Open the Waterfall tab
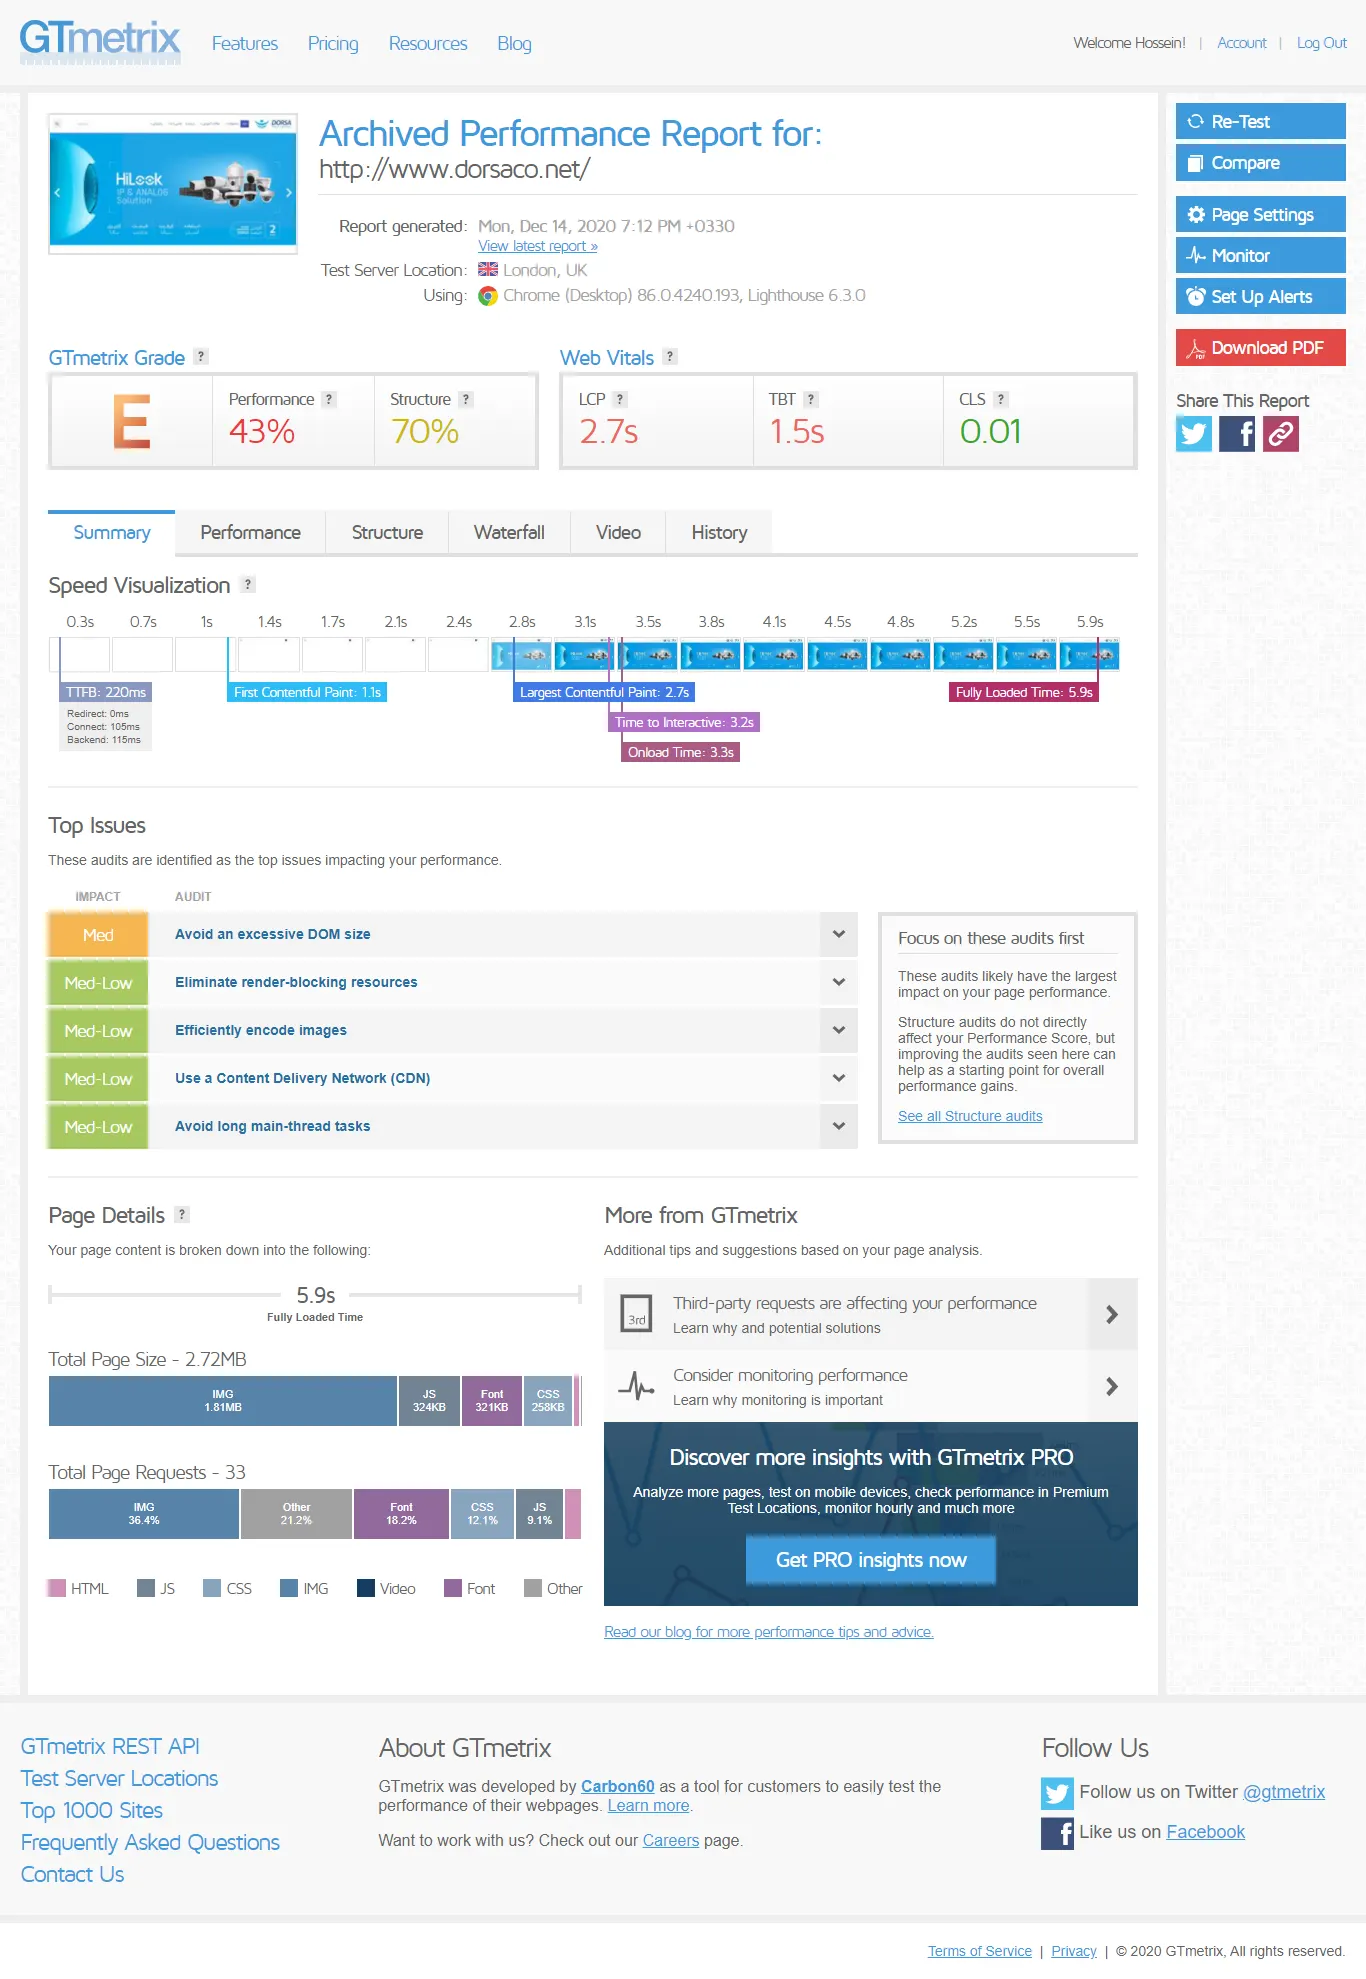The width and height of the screenshot is (1366, 1979). tap(509, 533)
